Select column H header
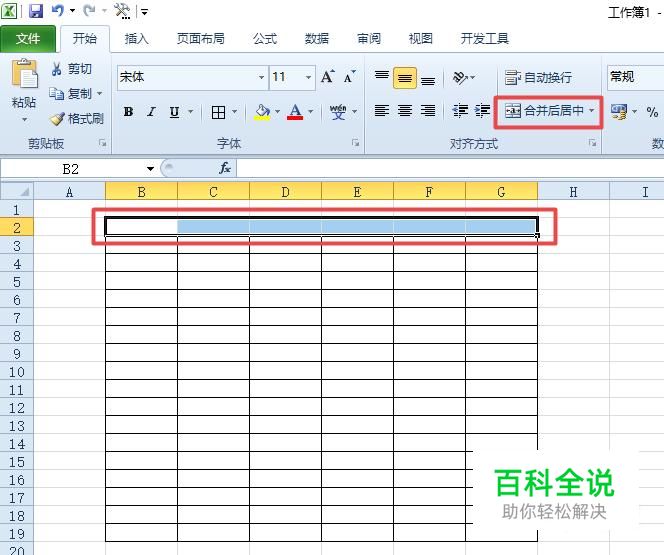Image resolution: width=664 pixels, height=555 pixels. 573,192
